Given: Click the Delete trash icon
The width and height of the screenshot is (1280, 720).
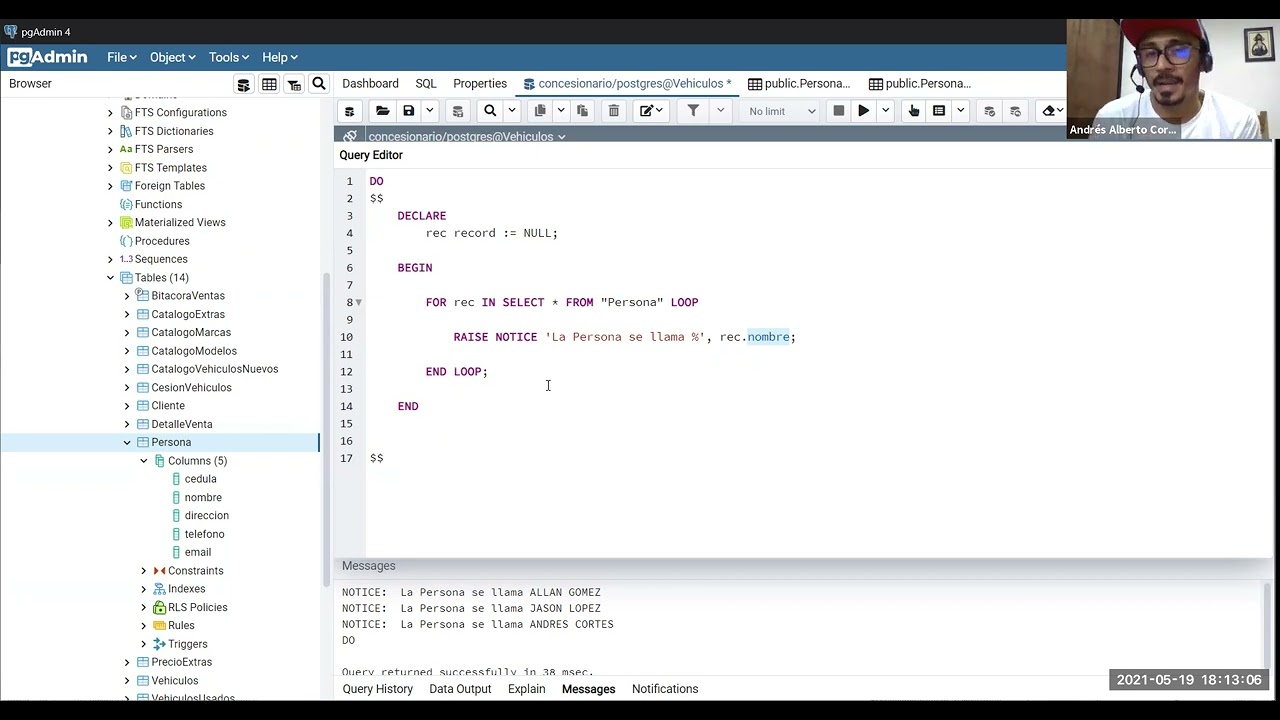Looking at the screenshot, I should click(614, 111).
